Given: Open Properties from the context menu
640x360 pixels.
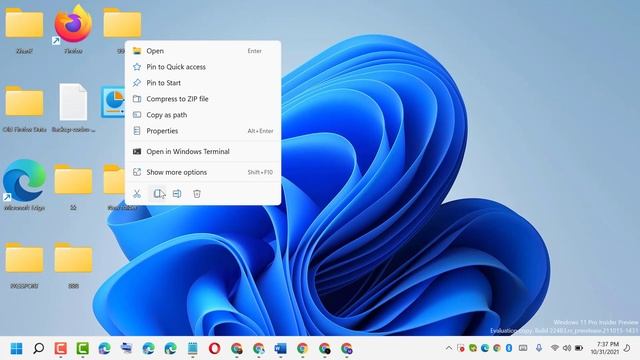Looking at the screenshot, I should (203, 131).
